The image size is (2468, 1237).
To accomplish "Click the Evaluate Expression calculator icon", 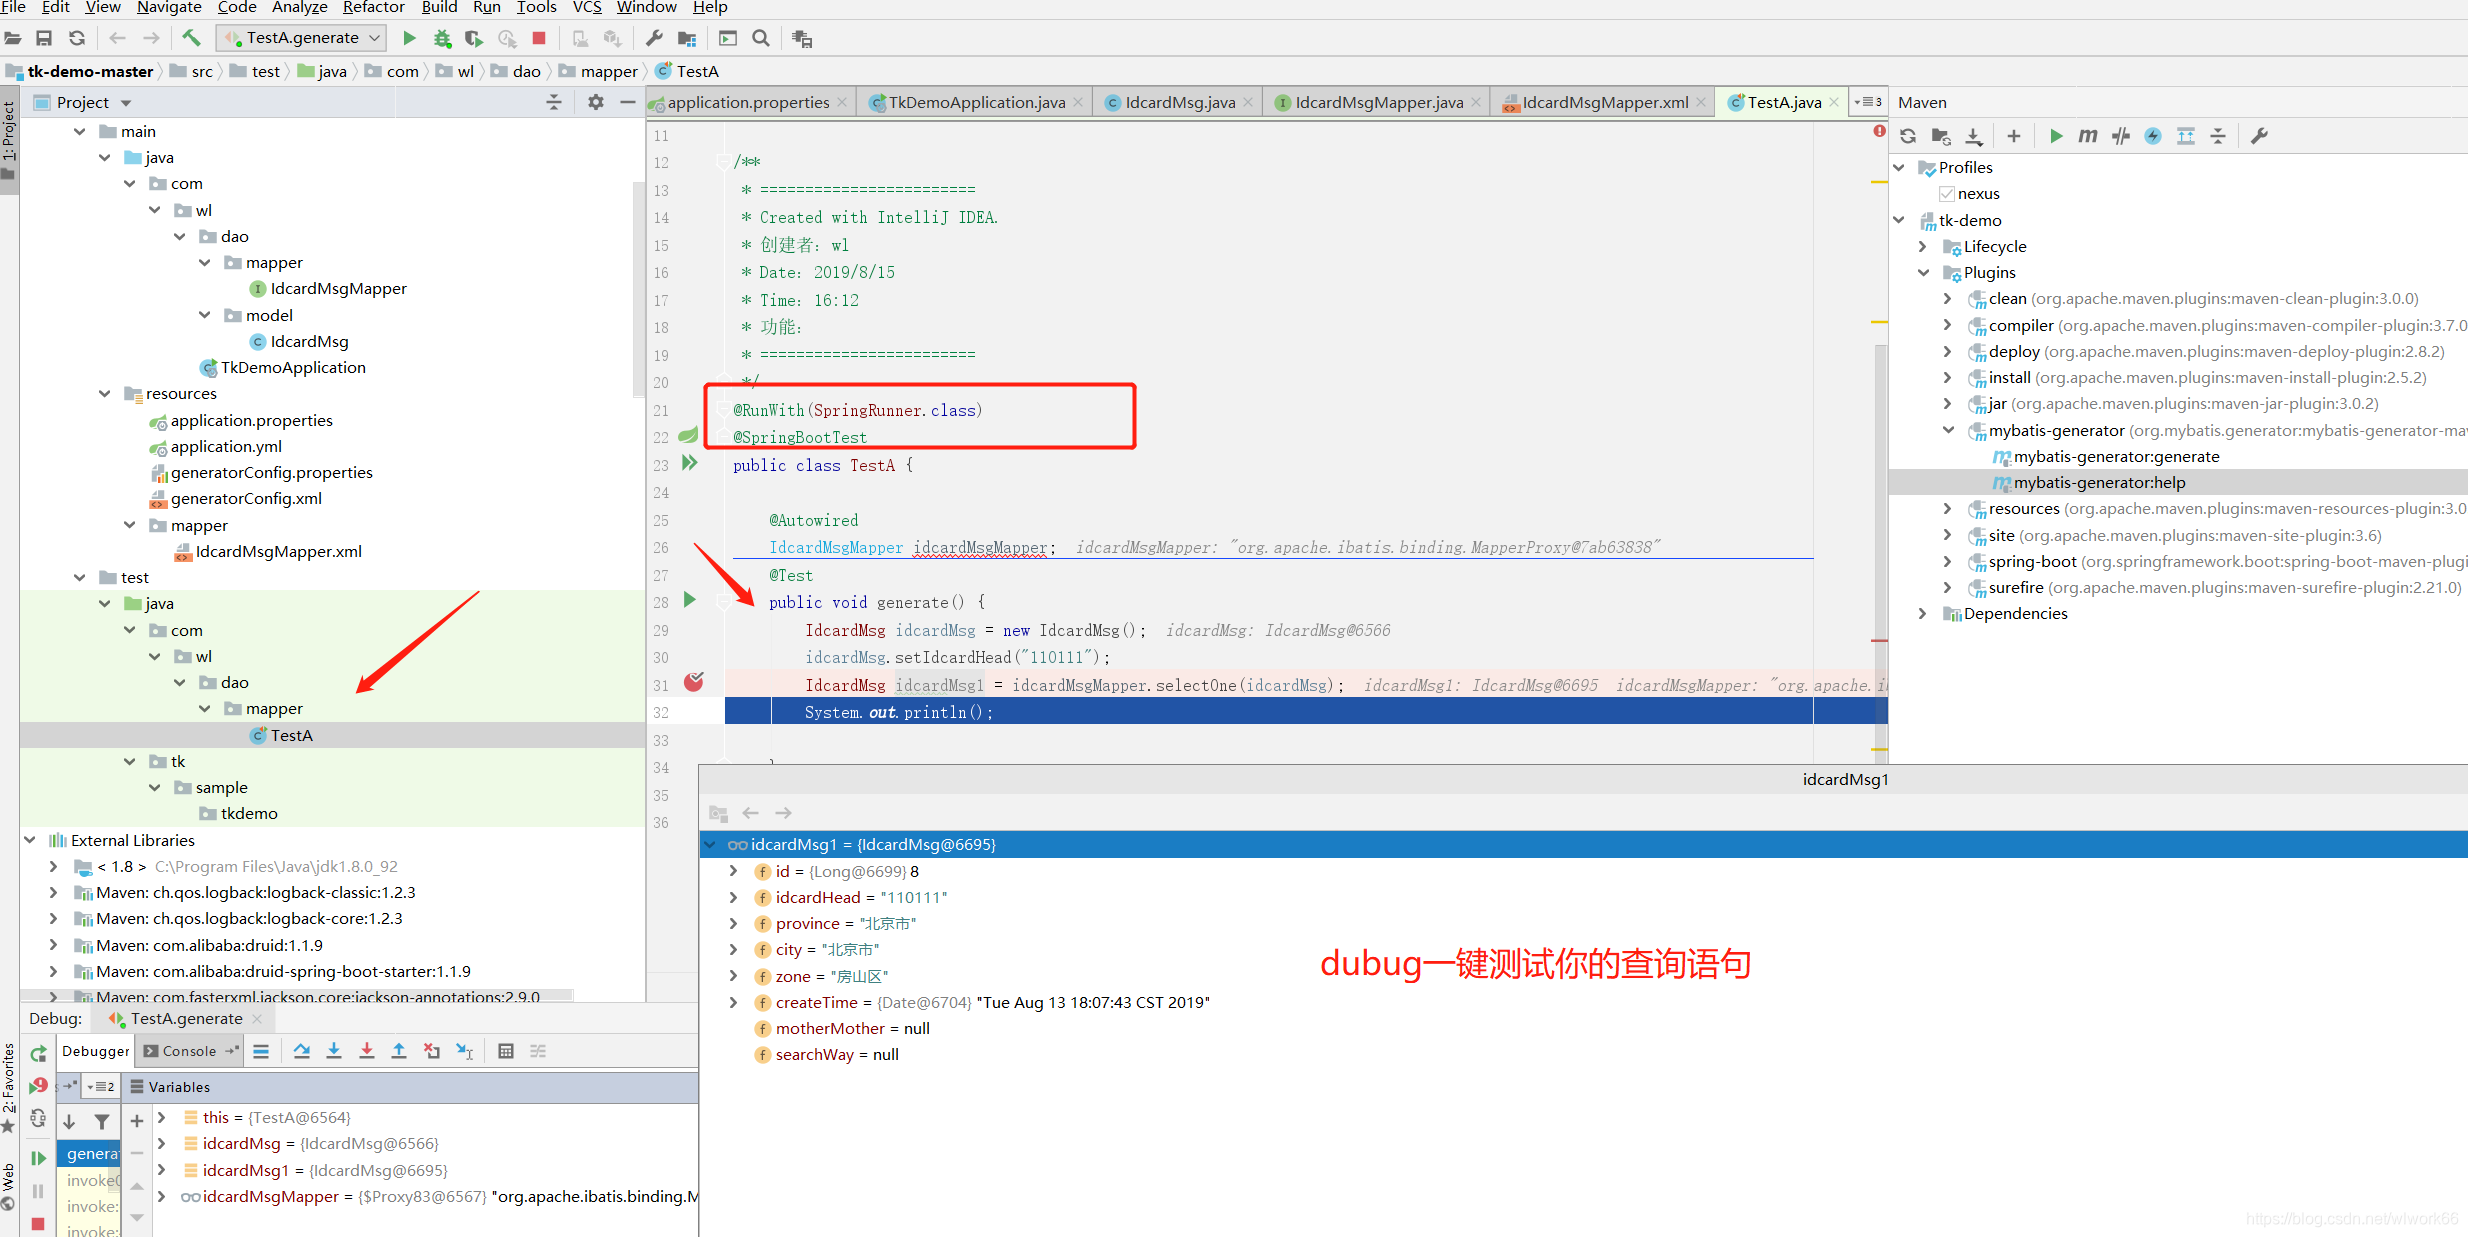I will 506,1051.
